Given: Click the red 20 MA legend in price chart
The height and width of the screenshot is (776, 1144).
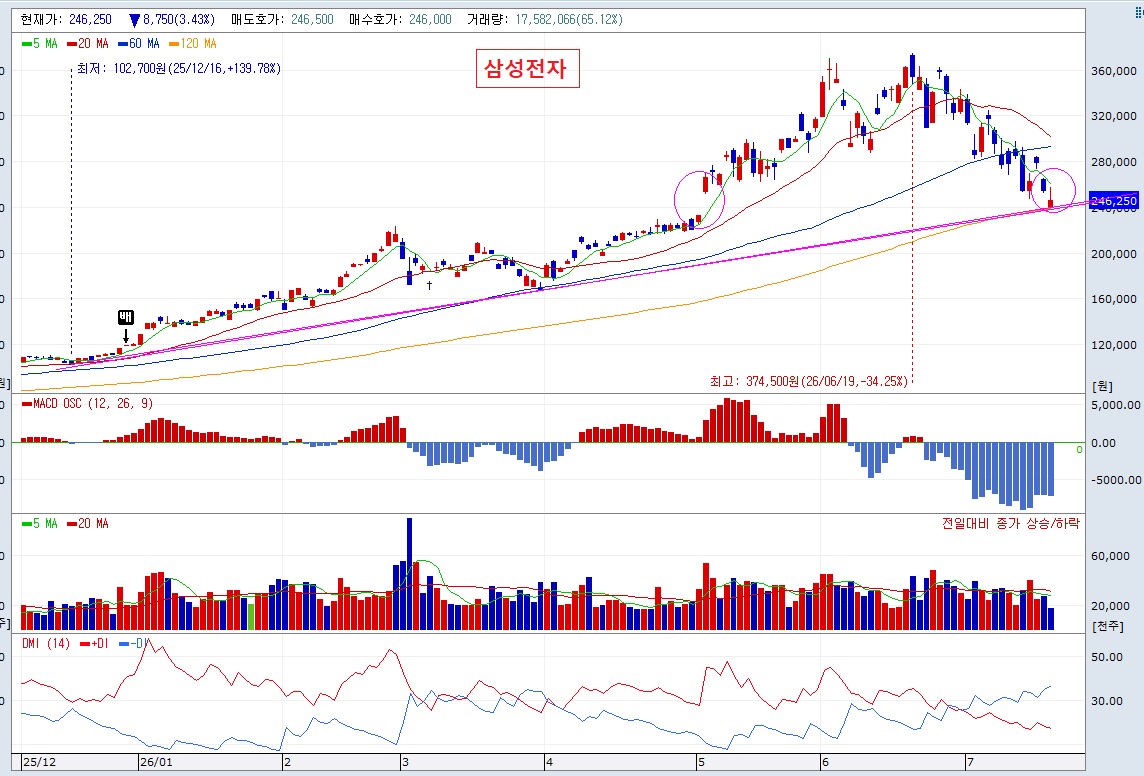Looking at the screenshot, I should tap(88, 44).
